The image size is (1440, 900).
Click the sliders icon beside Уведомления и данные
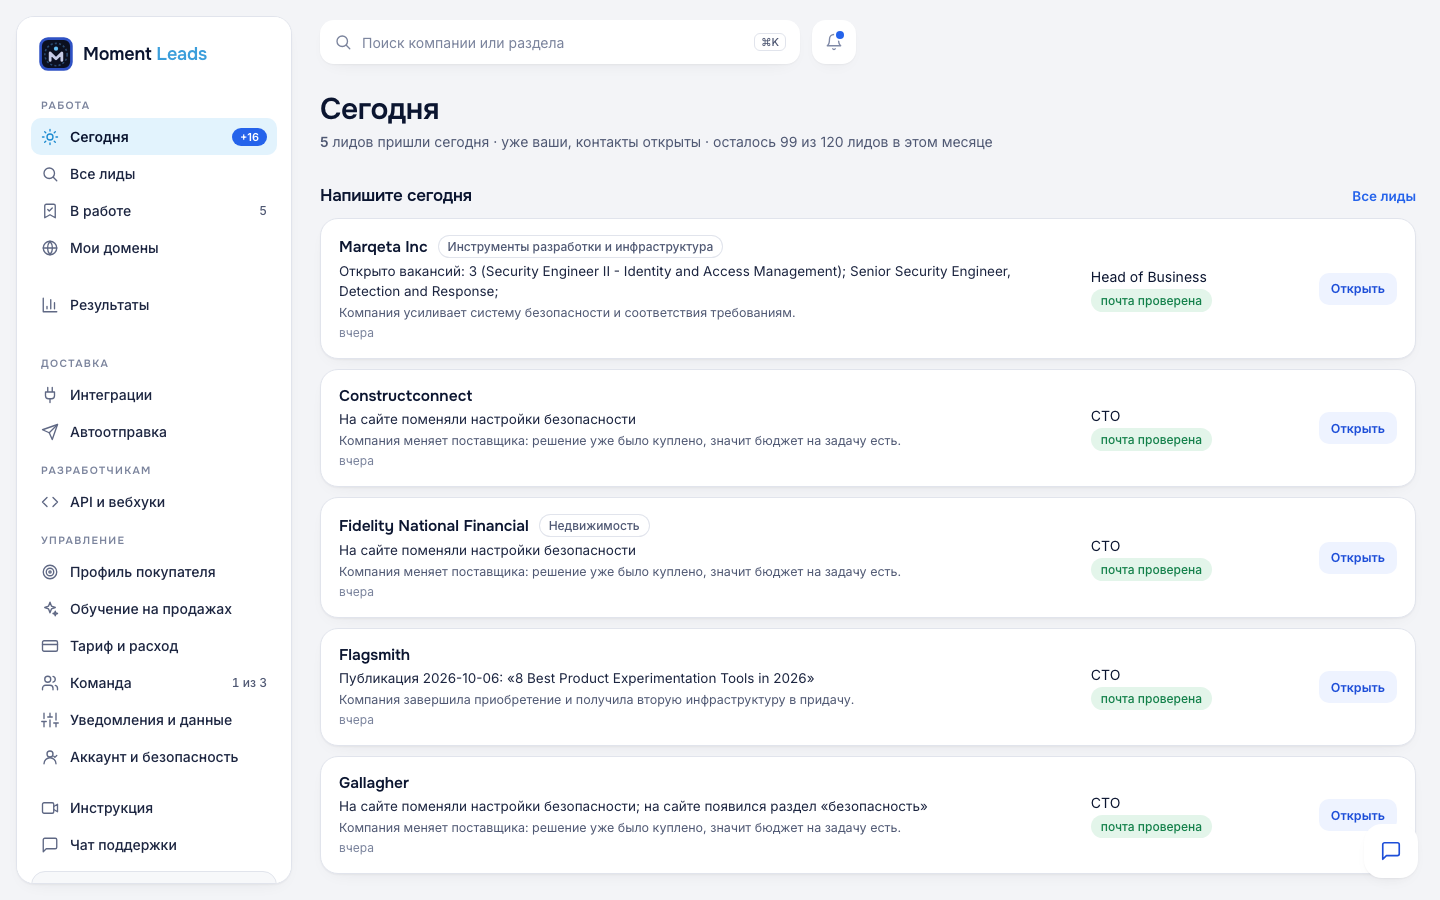click(50, 720)
